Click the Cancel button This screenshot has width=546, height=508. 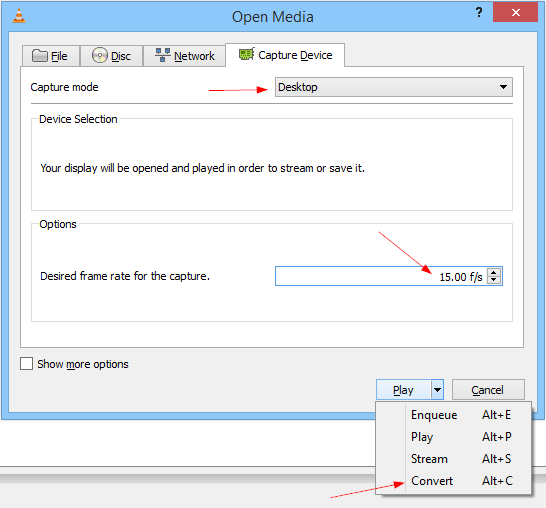[x=488, y=390]
